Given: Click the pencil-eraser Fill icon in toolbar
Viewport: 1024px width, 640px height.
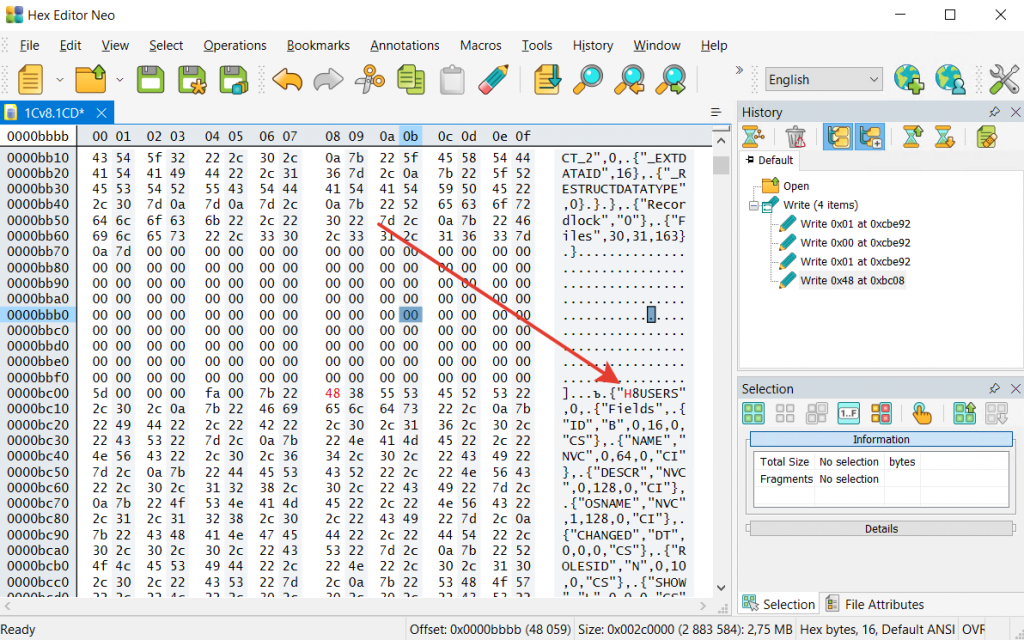Looking at the screenshot, I should pyautogui.click(x=494, y=80).
